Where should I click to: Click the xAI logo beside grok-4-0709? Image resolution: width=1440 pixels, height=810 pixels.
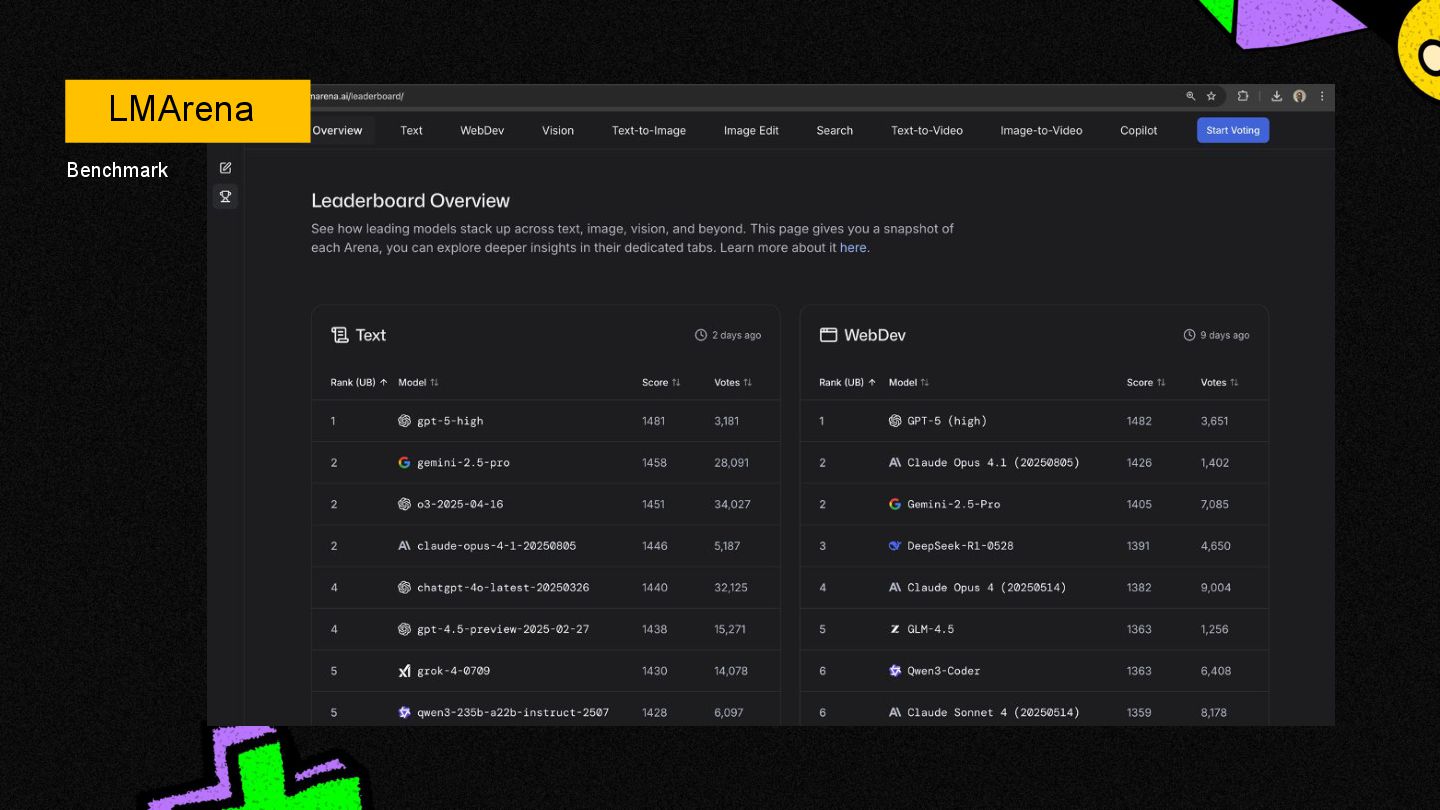pos(404,671)
